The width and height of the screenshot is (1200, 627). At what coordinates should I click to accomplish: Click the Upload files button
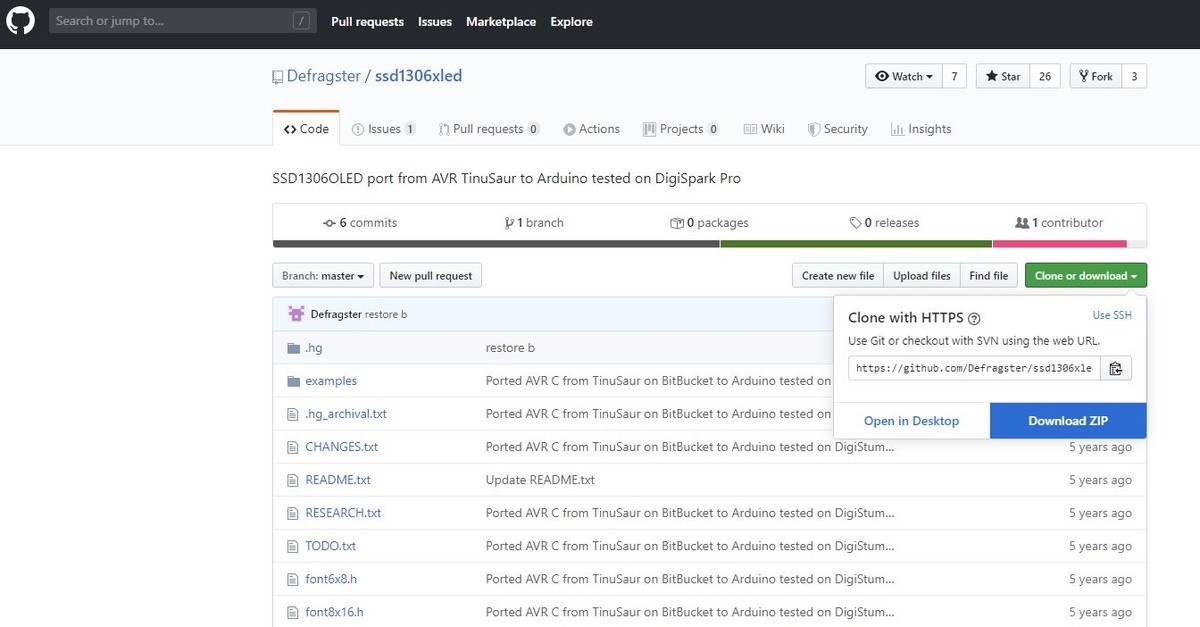click(922, 276)
